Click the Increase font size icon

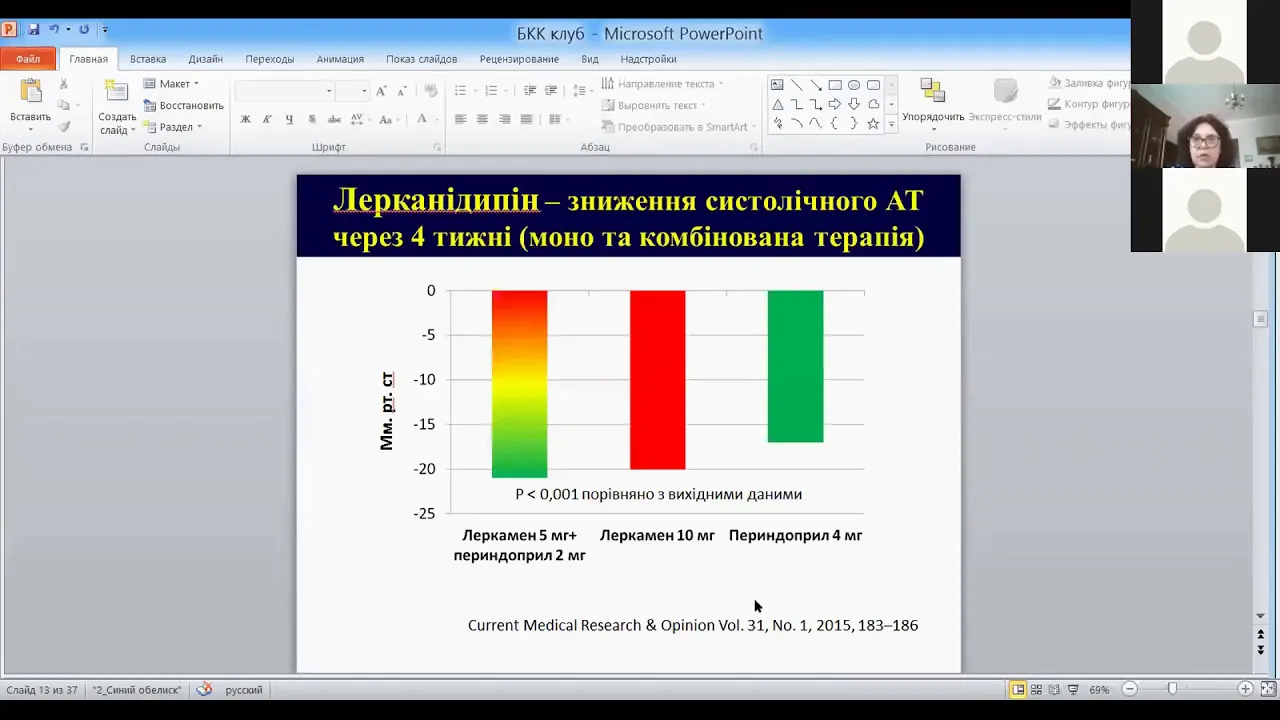coord(381,91)
